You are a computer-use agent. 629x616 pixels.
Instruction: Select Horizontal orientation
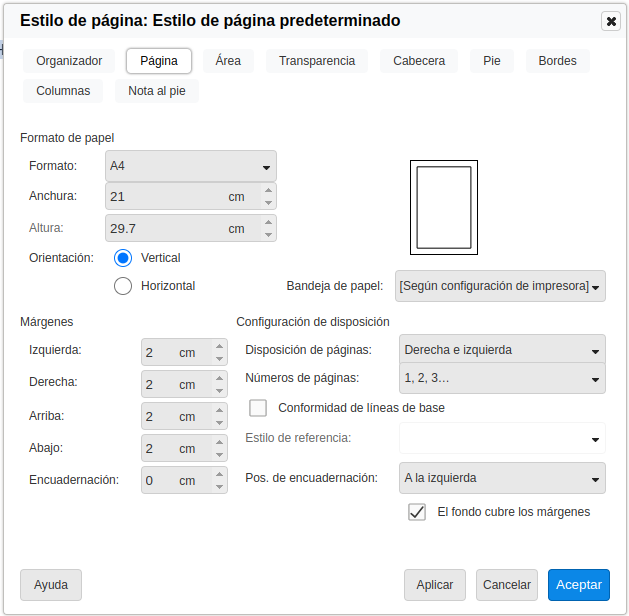[x=123, y=286]
